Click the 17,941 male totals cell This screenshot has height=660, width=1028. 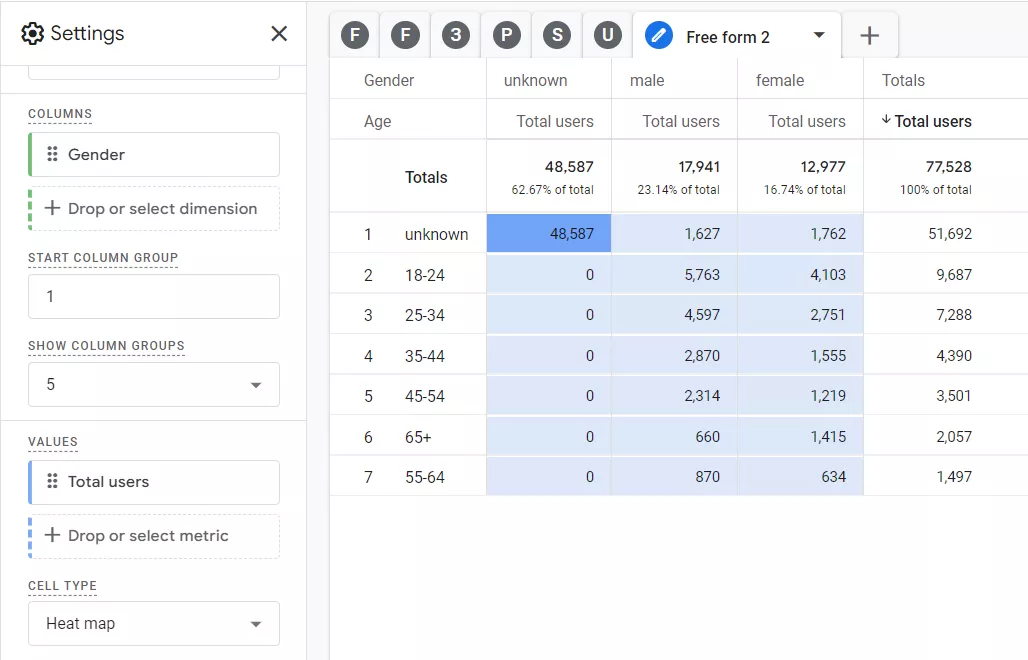[699, 167]
